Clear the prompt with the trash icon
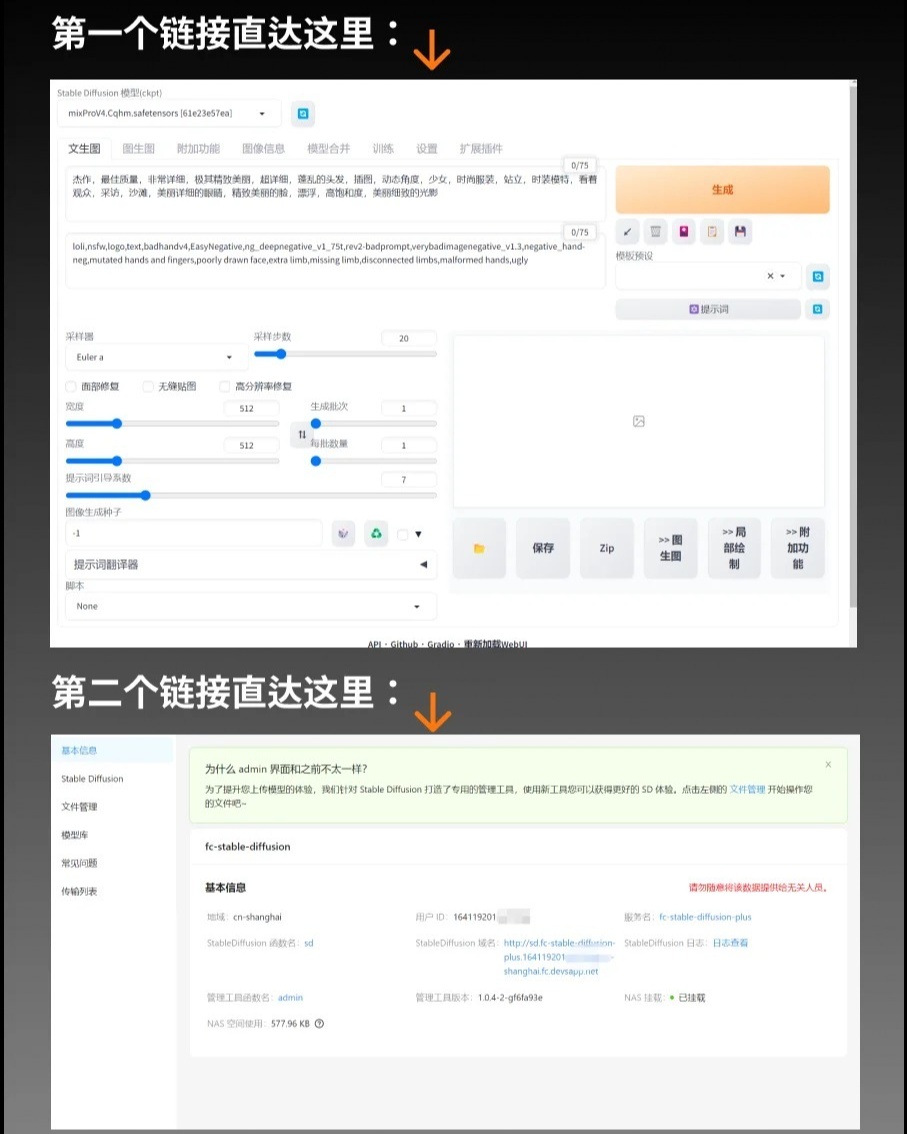Image resolution: width=907 pixels, height=1134 pixels. pyautogui.click(x=655, y=232)
